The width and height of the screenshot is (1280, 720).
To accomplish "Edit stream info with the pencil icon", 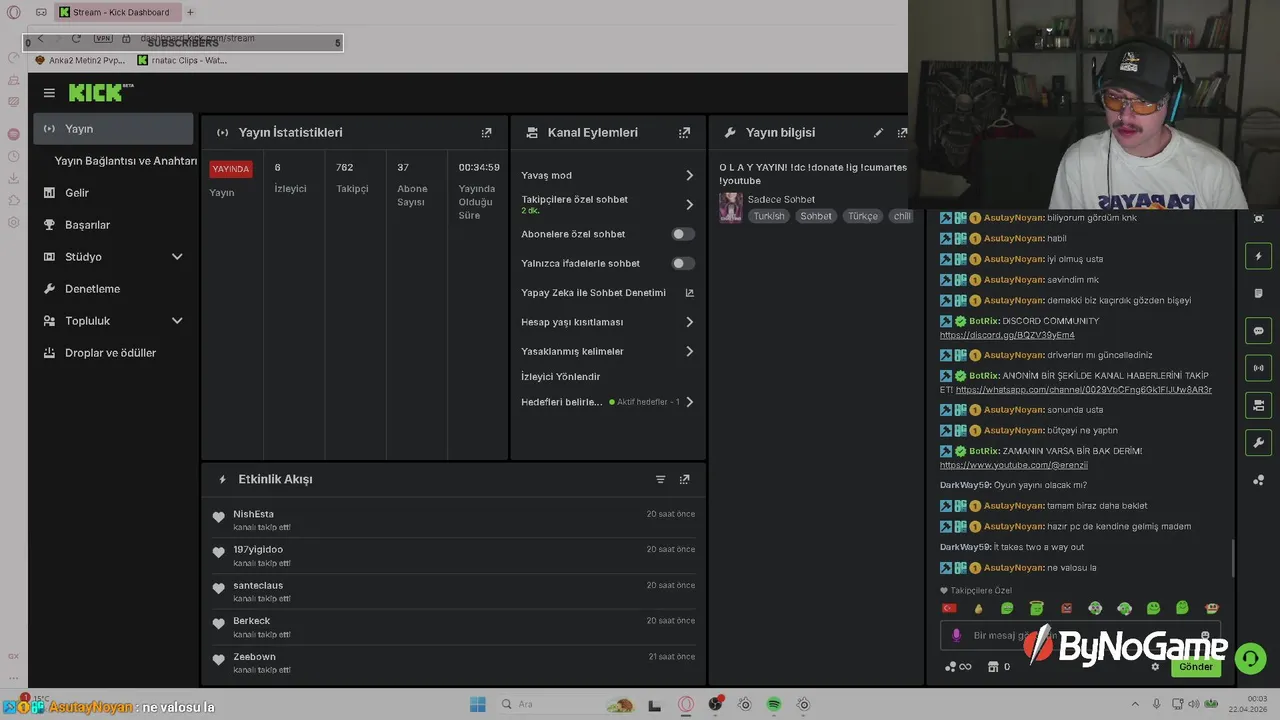I will click(878, 132).
